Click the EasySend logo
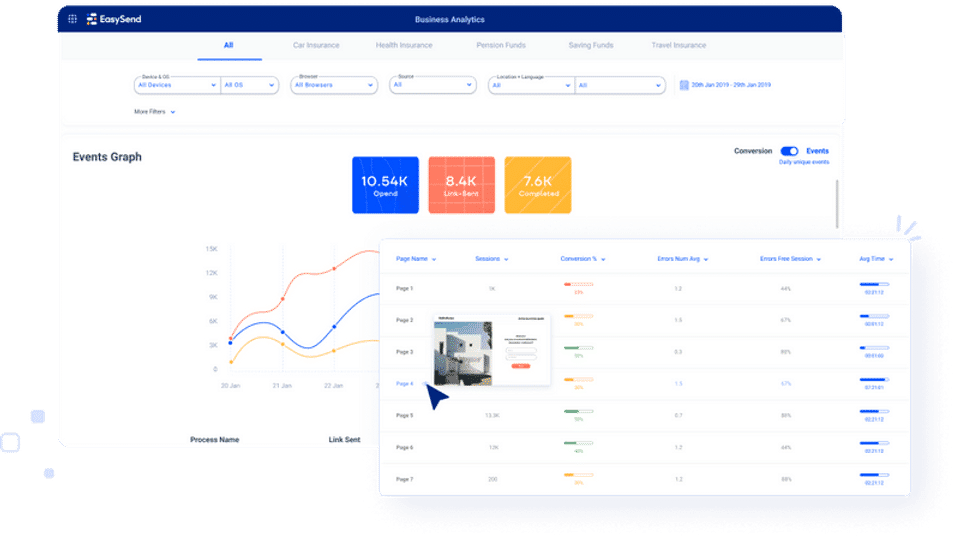 pos(114,19)
